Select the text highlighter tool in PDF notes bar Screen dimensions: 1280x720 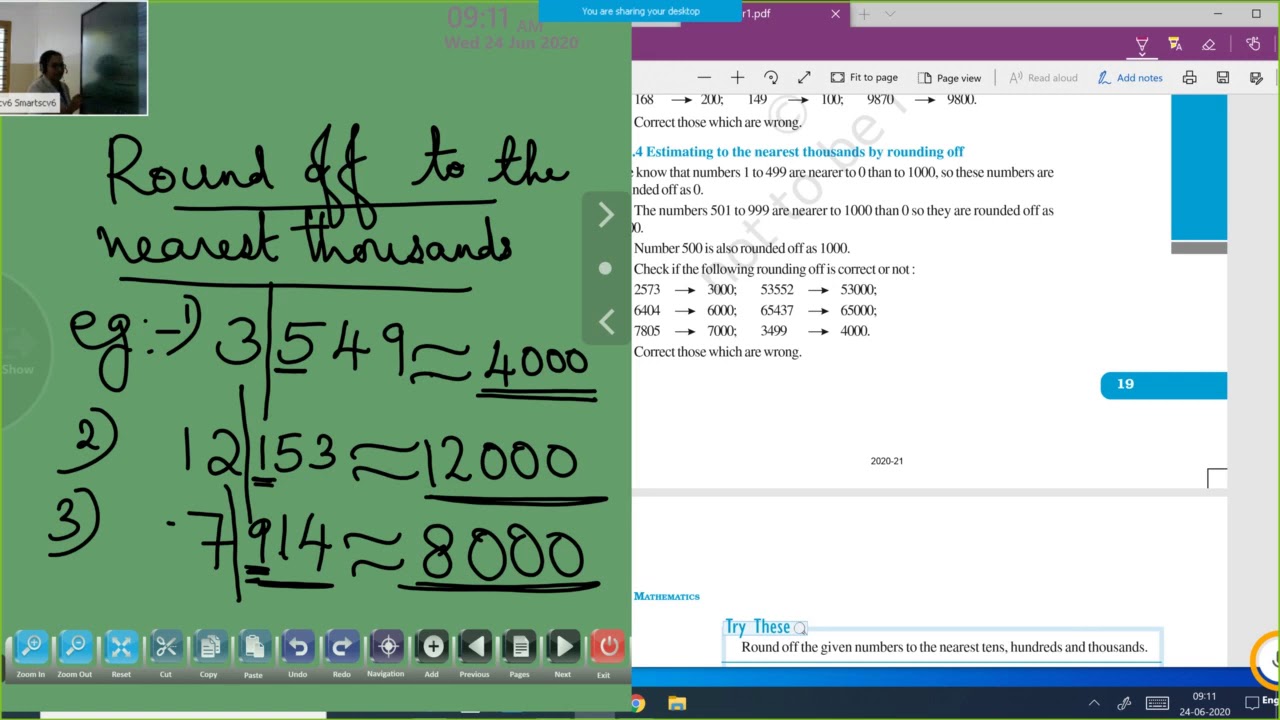[1175, 44]
